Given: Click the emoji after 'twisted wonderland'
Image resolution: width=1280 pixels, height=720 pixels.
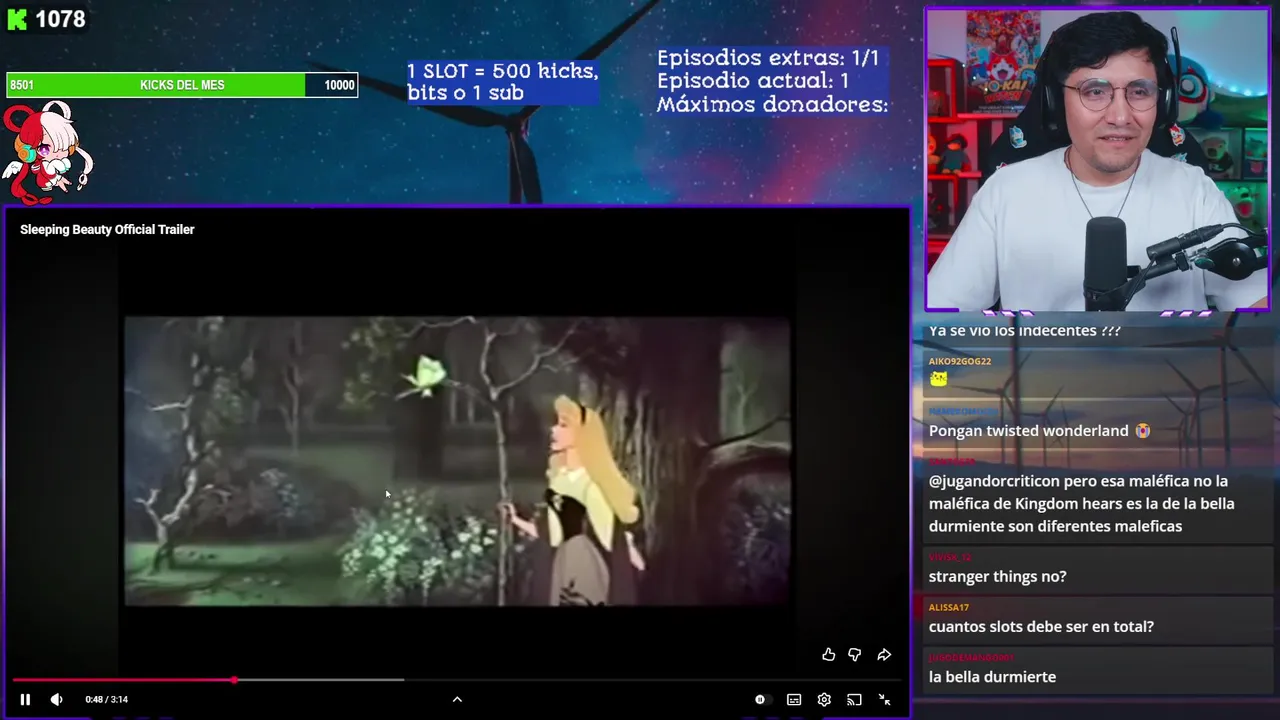Looking at the screenshot, I should pyautogui.click(x=1142, y=430).
